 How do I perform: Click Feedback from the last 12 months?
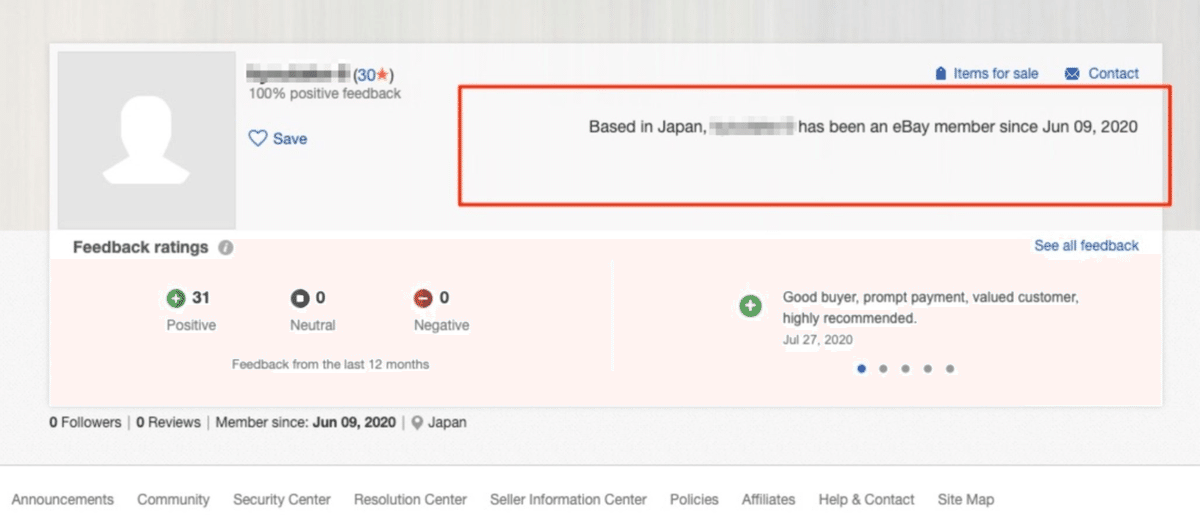[x=330, y=365]
